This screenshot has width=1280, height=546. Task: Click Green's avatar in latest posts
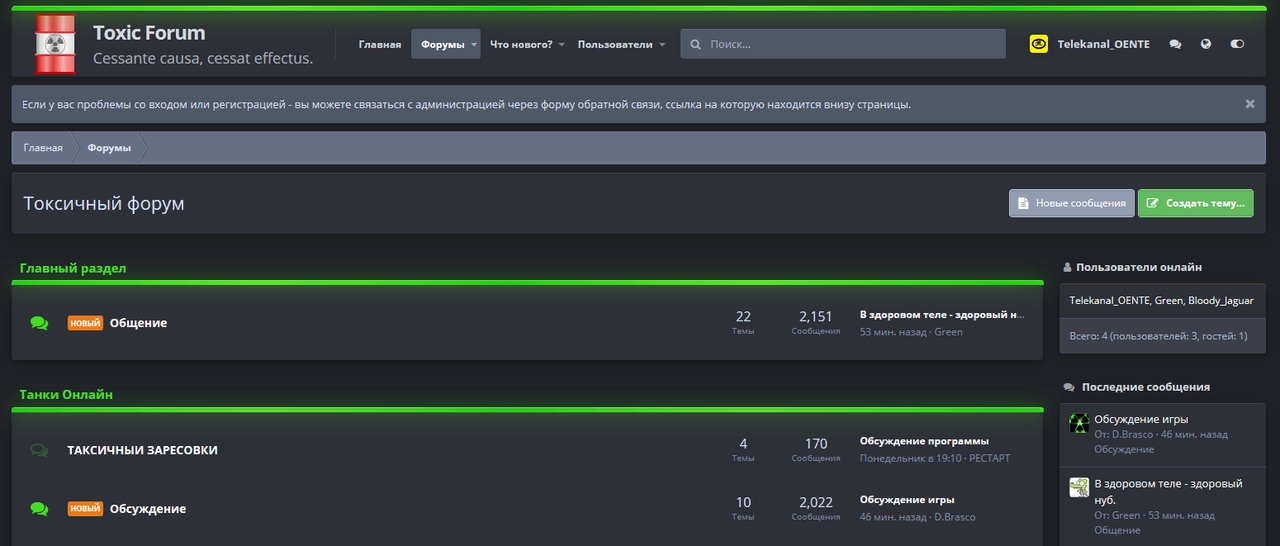point(1079,487)
